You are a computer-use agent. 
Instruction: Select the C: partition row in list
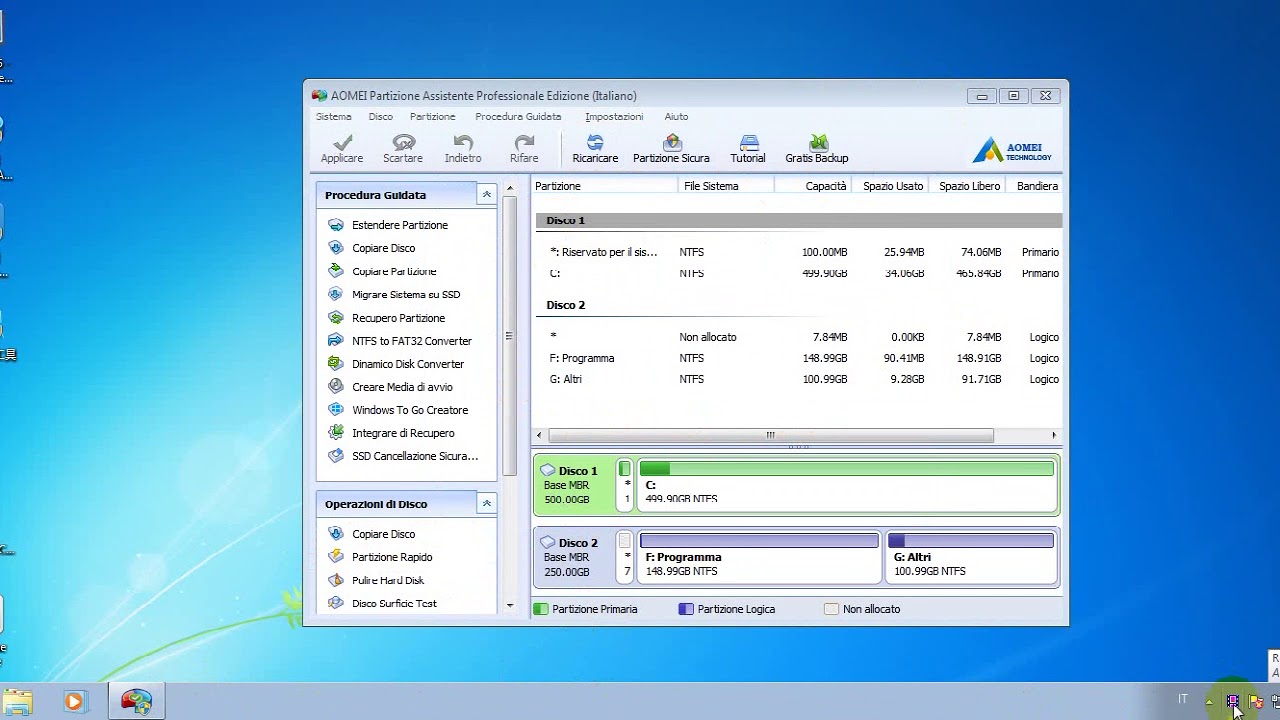tap(797, 273)
